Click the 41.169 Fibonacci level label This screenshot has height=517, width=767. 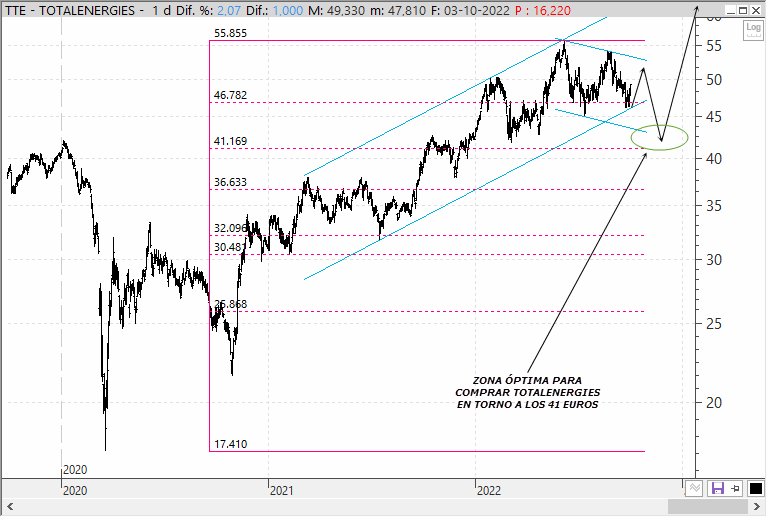[x=230, y=141]
